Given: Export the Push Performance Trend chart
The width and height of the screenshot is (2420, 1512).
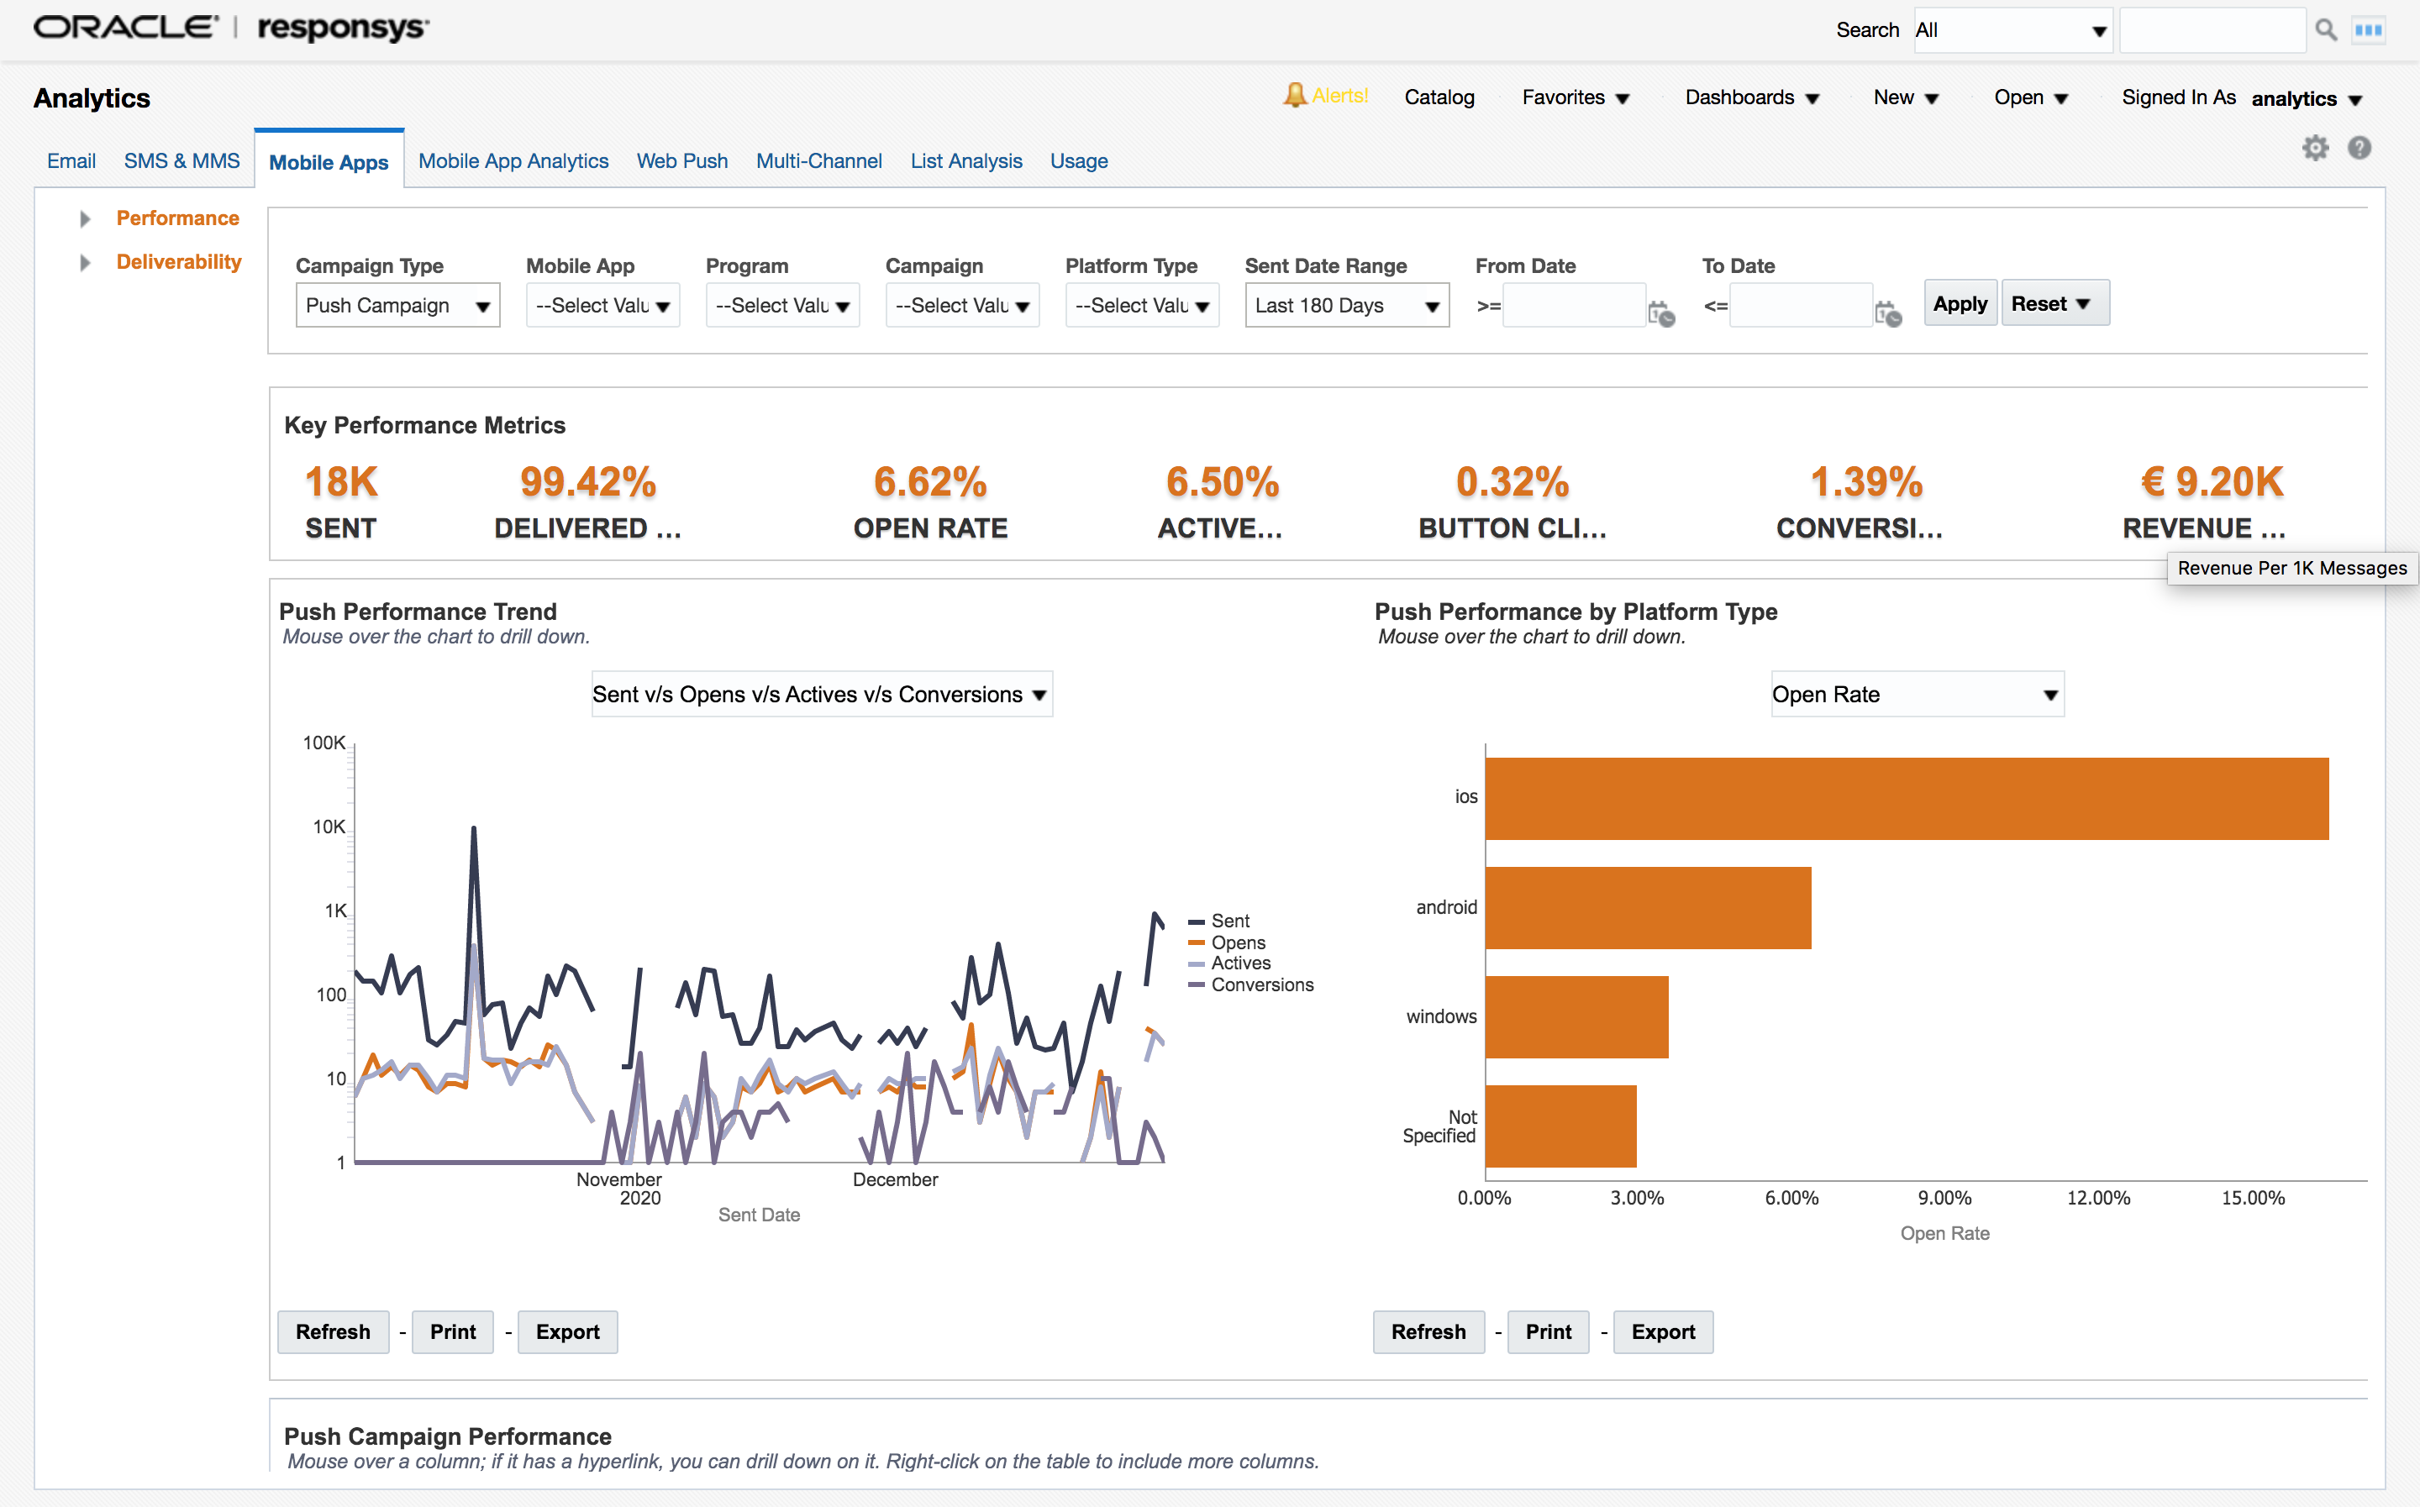Looking at the screenshot, I should 567,1332.
